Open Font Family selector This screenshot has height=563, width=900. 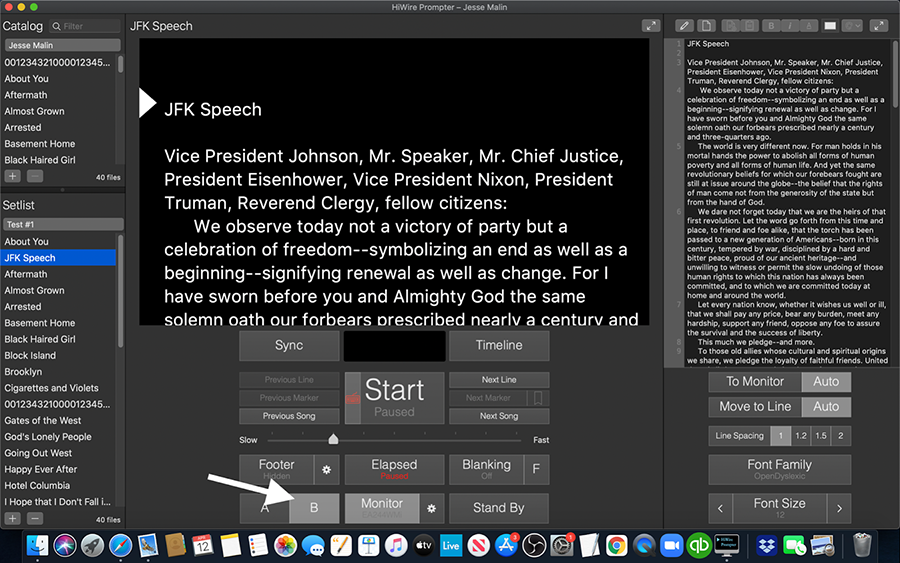point(779,469)
